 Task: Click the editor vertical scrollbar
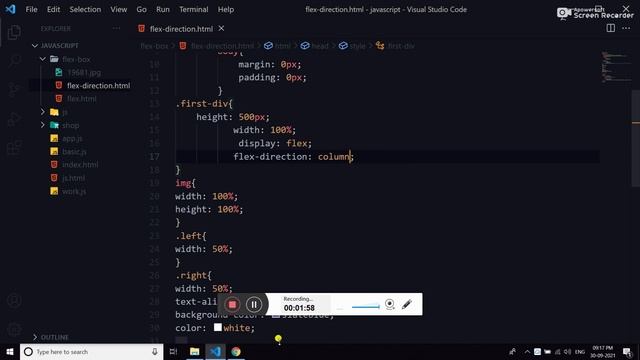click(x=636, y=139)
